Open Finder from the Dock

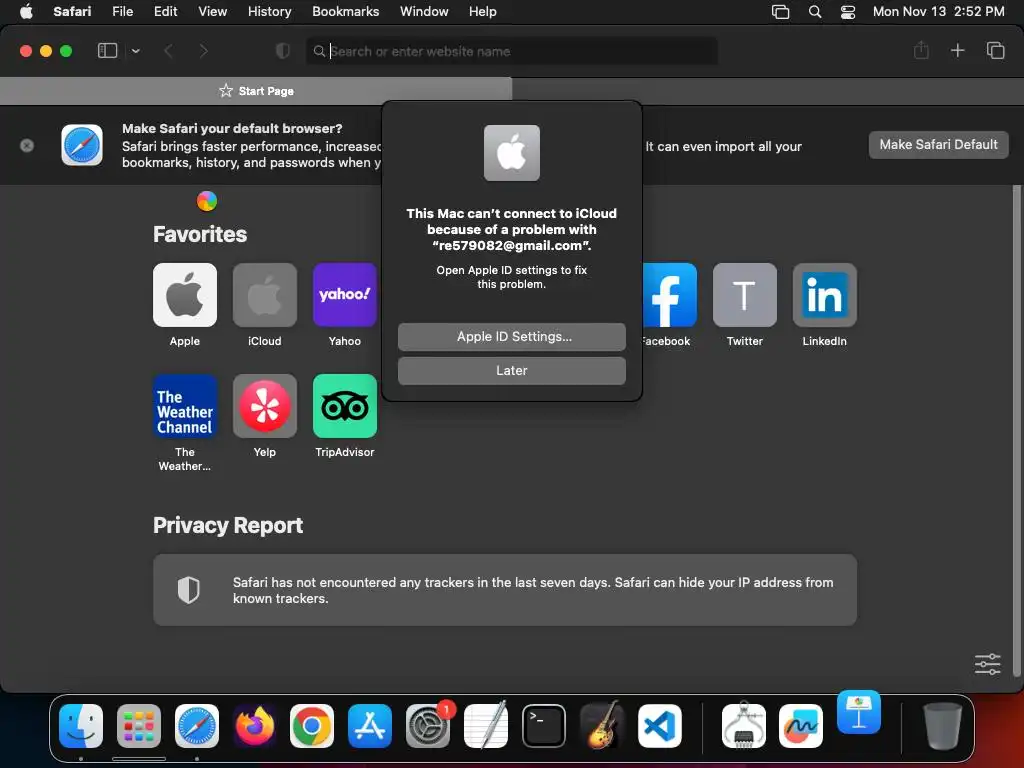[x=81, y=726]
